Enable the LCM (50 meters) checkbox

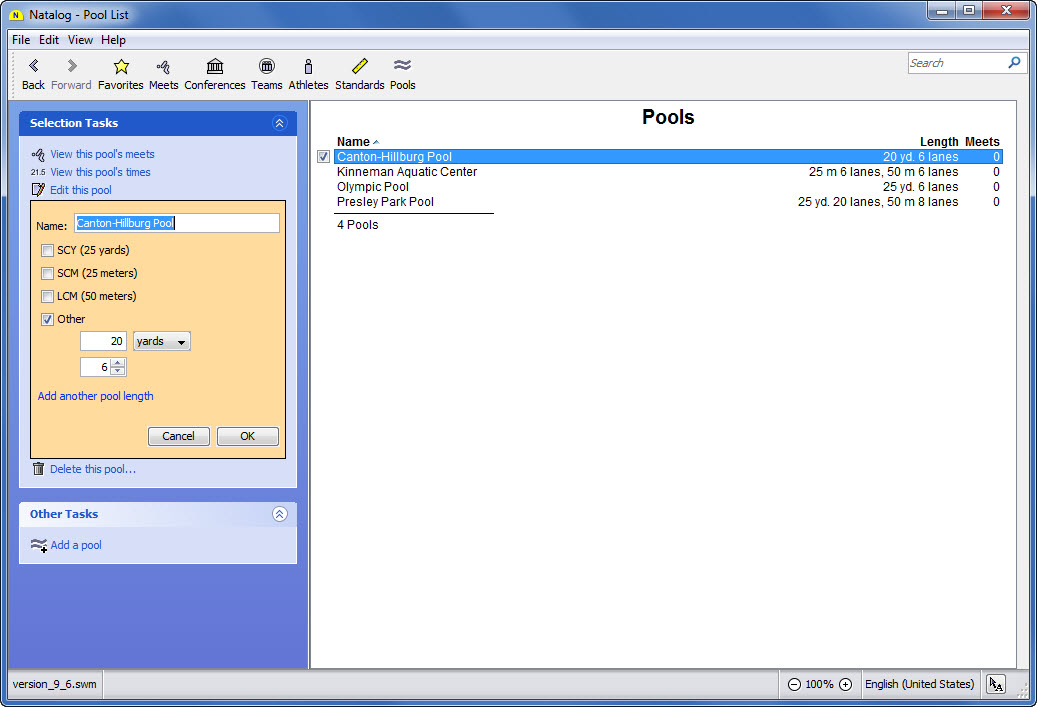(x=47, y=296)
